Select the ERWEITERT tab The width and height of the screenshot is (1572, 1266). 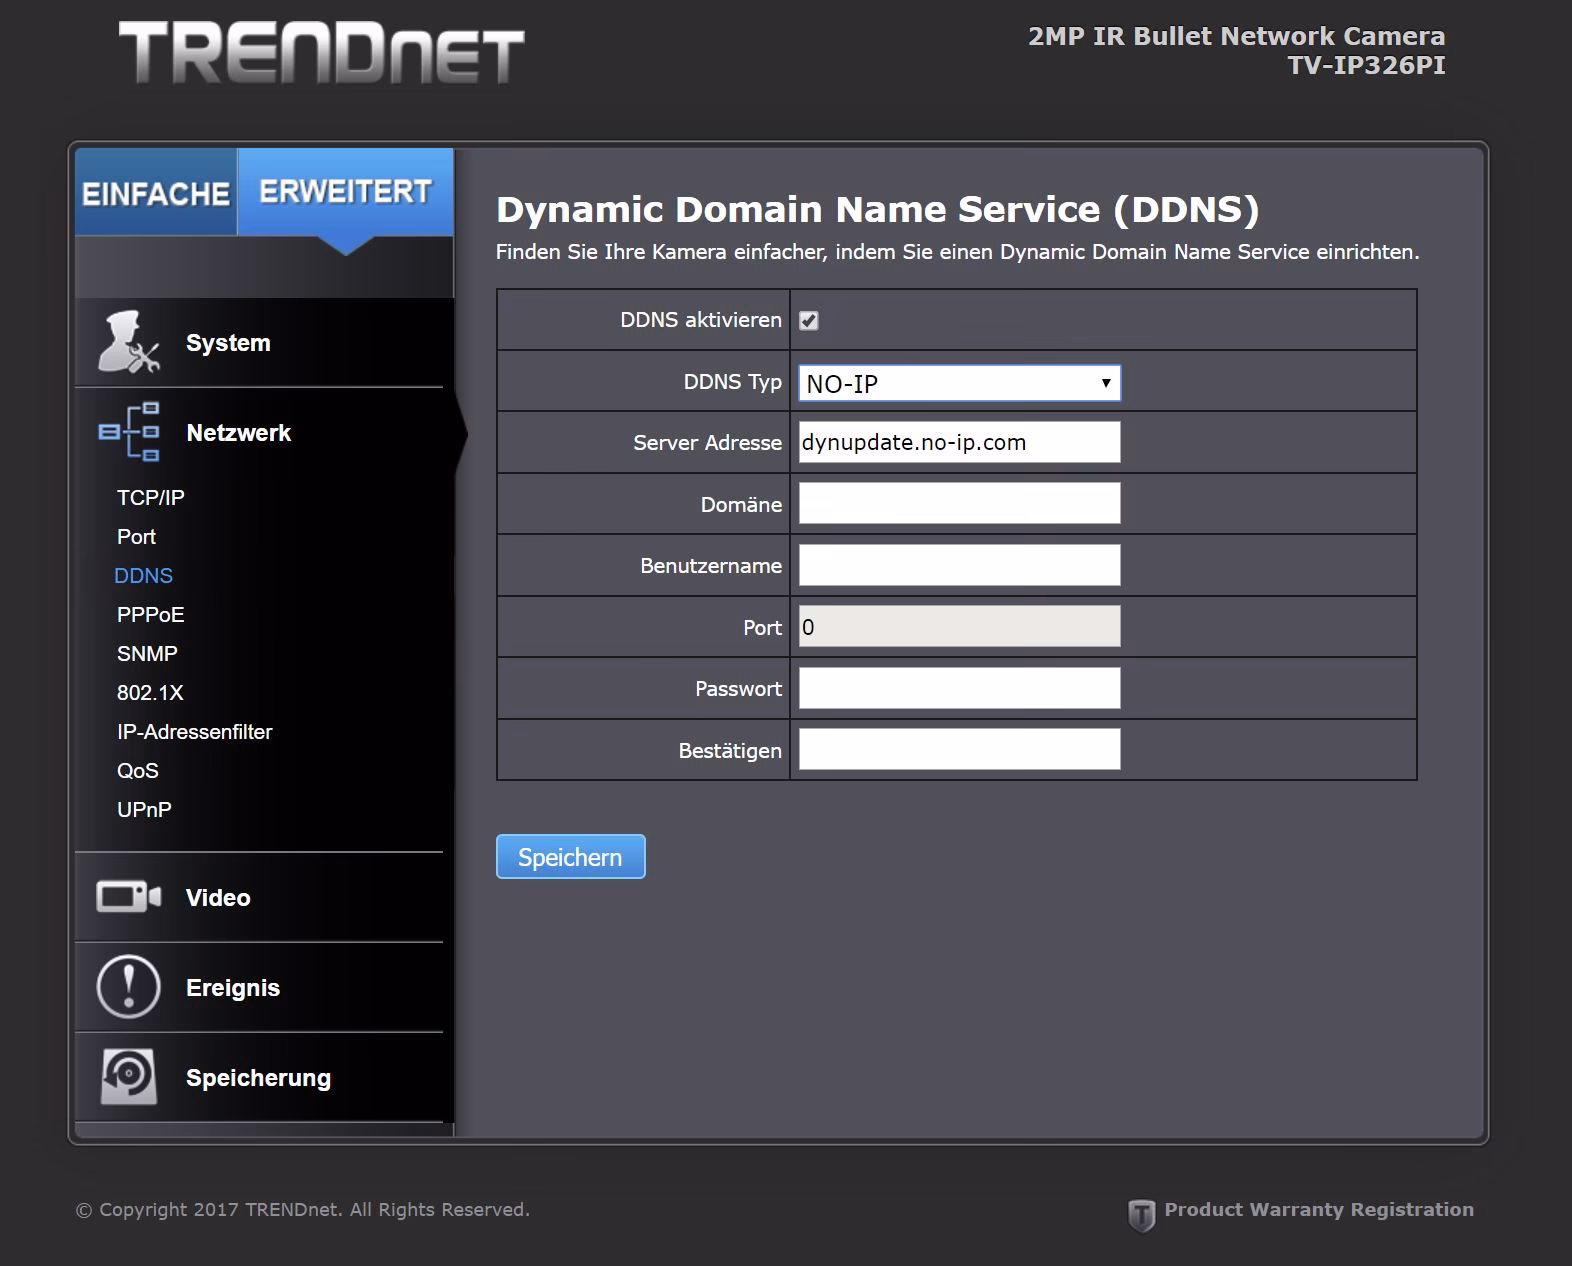345,192
